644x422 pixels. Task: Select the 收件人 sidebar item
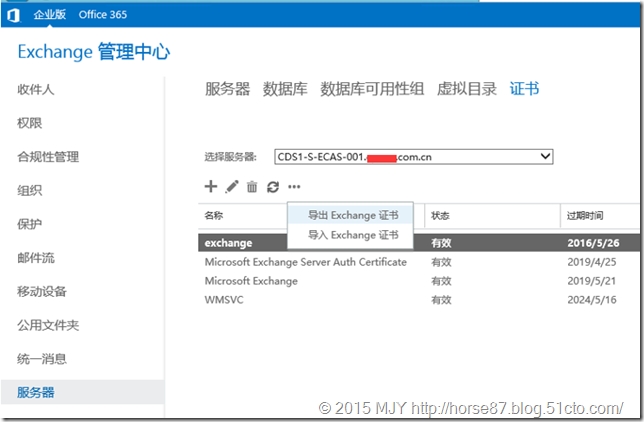tap(36, 90)
